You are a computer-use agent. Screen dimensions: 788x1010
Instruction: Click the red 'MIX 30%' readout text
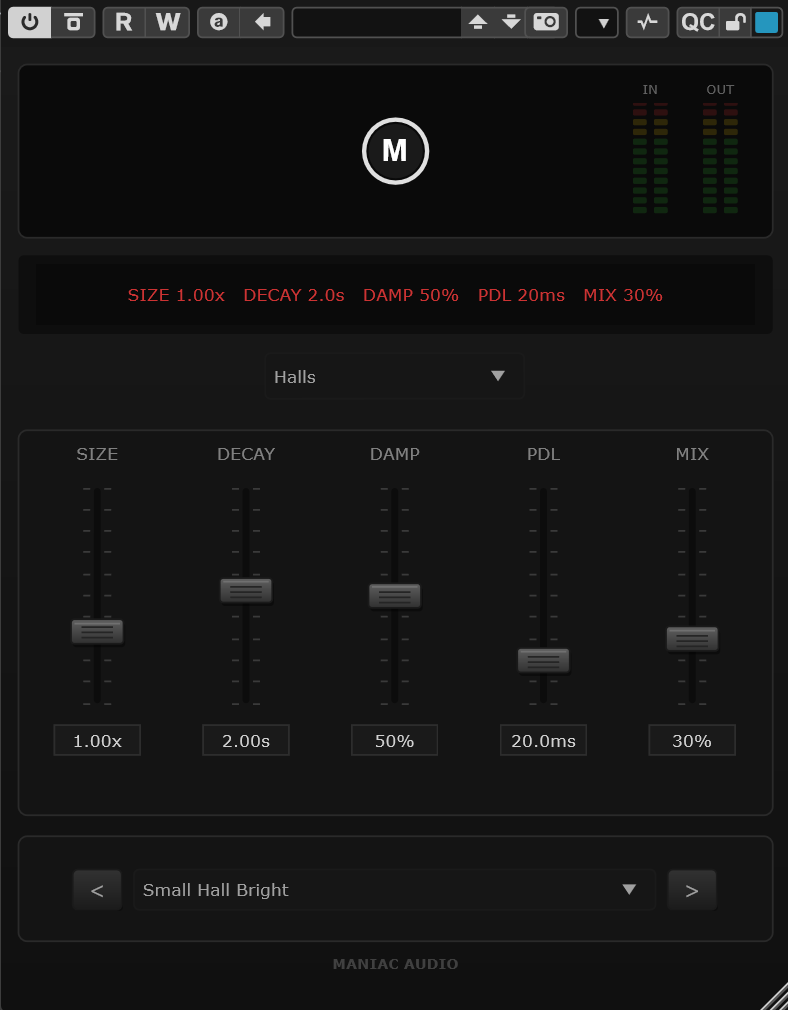click(x=623, y=296)
